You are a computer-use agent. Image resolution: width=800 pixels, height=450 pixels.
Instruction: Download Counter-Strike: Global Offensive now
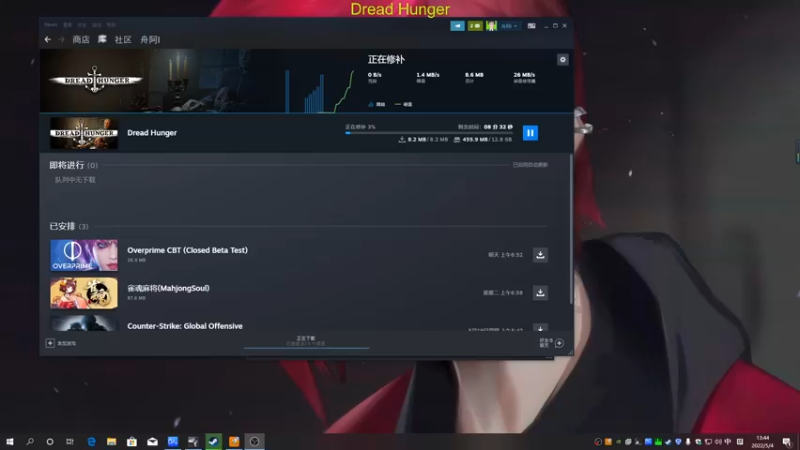(x=540, y=327)
